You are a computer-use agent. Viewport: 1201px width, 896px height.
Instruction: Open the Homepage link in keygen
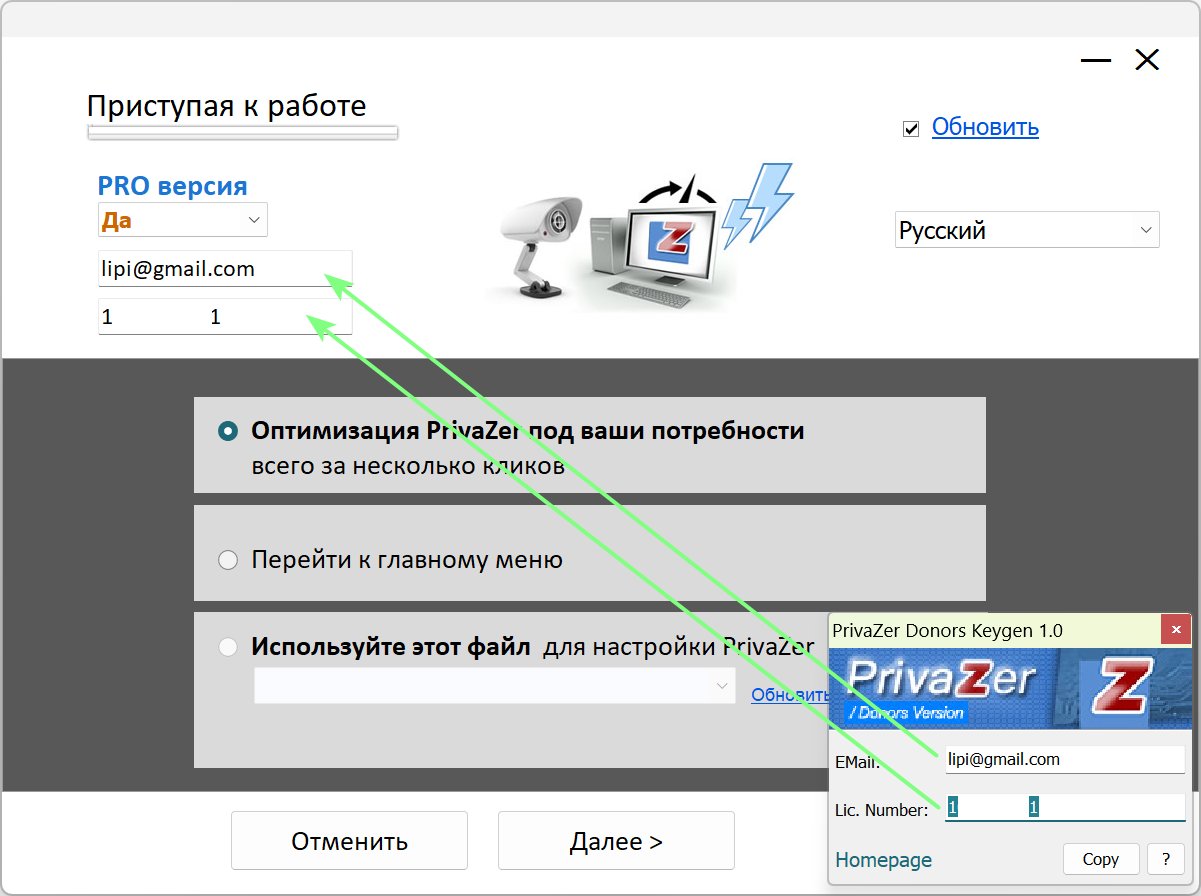pyautogui.click(x=883, y=860)
